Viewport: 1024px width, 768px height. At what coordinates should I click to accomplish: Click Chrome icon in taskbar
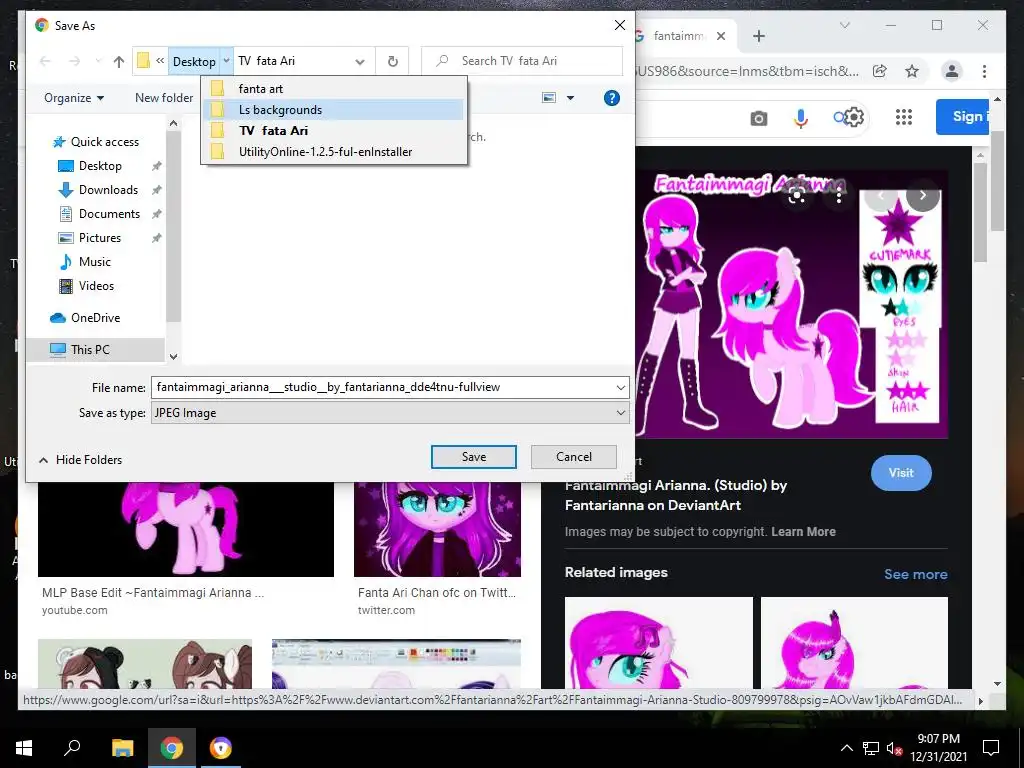pyautogui.click(x=171, y=748)
